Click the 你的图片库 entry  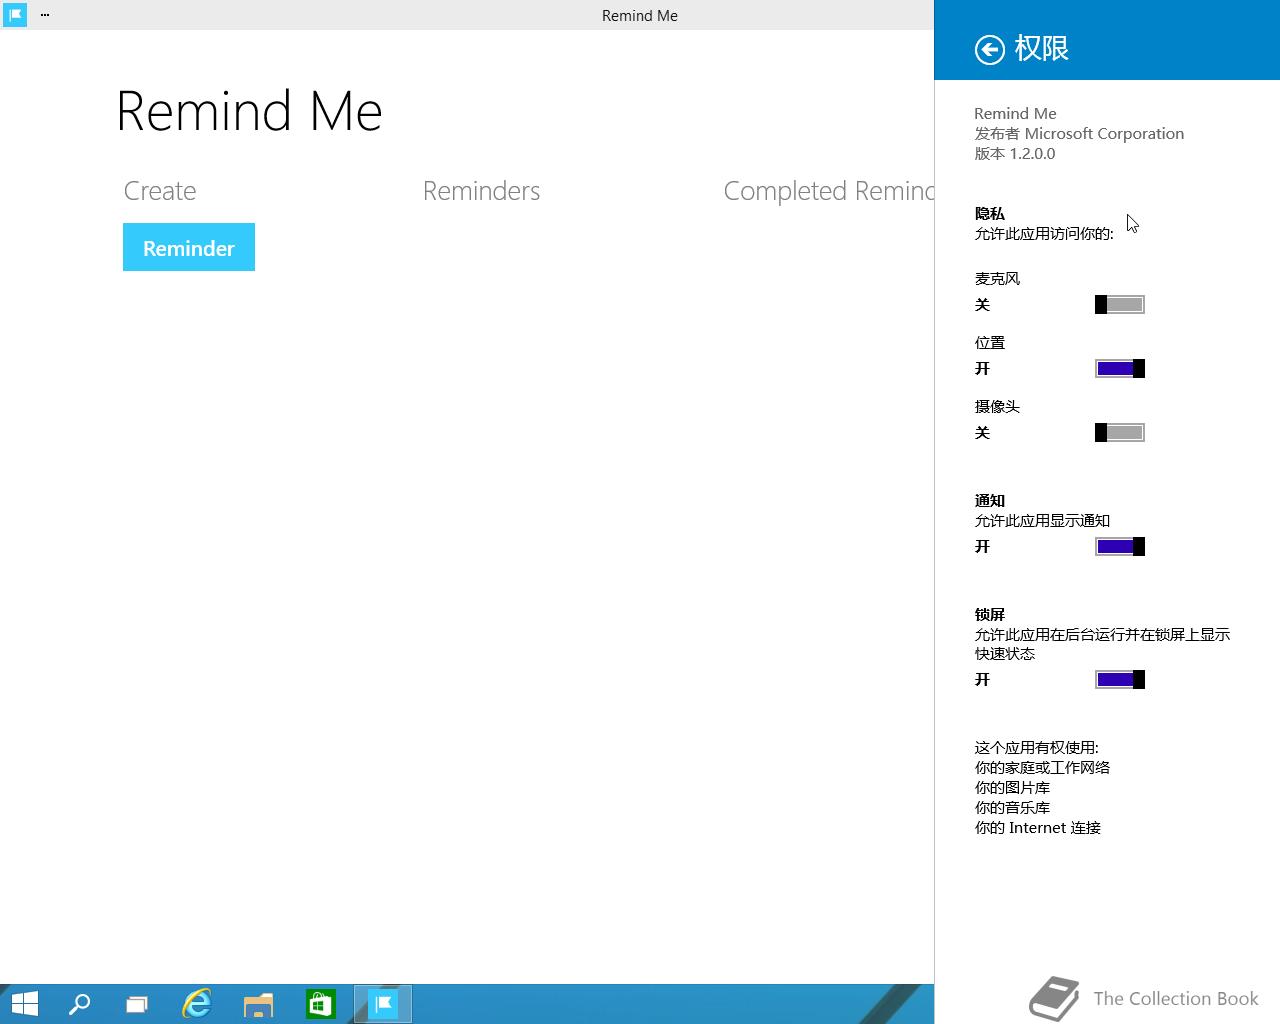[x=1012, y=788]
